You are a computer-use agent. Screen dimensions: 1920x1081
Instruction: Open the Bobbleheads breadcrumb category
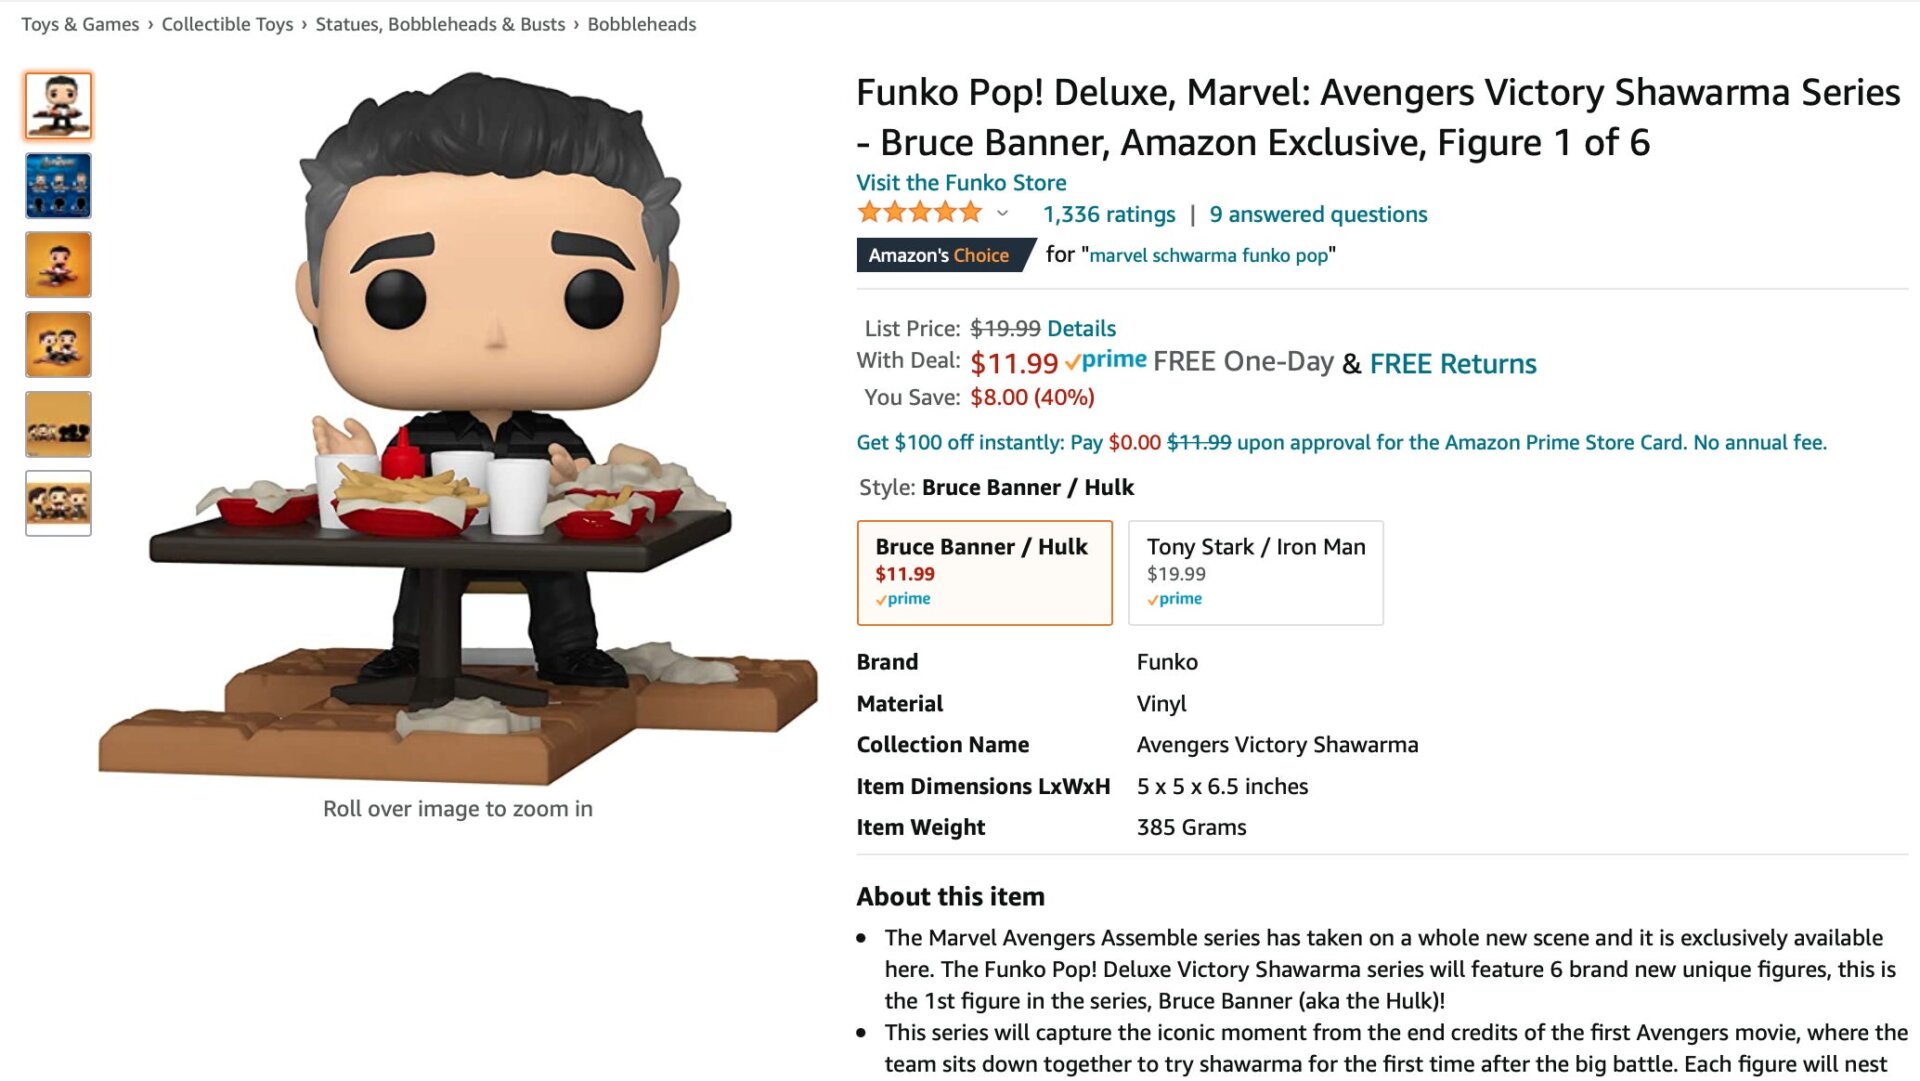point(640,23)
